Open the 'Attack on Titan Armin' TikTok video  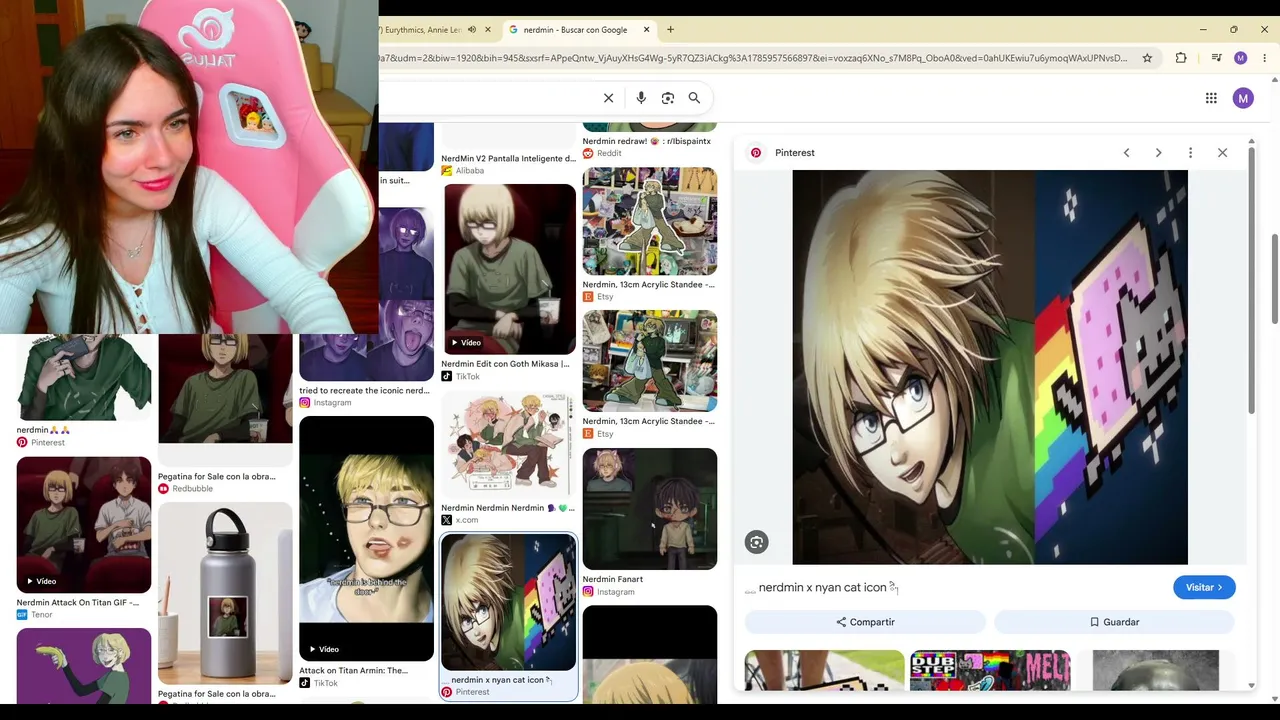(x=366, y=539)
